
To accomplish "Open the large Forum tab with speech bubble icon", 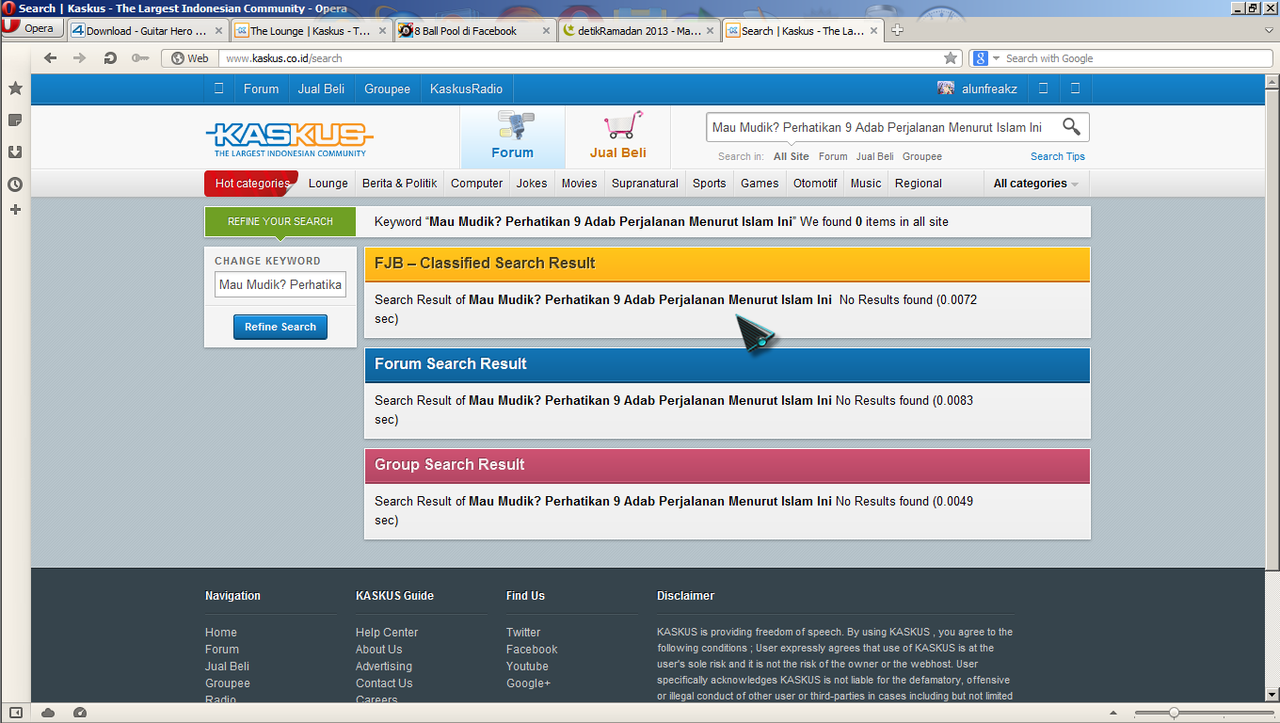I will pos(512,136).
